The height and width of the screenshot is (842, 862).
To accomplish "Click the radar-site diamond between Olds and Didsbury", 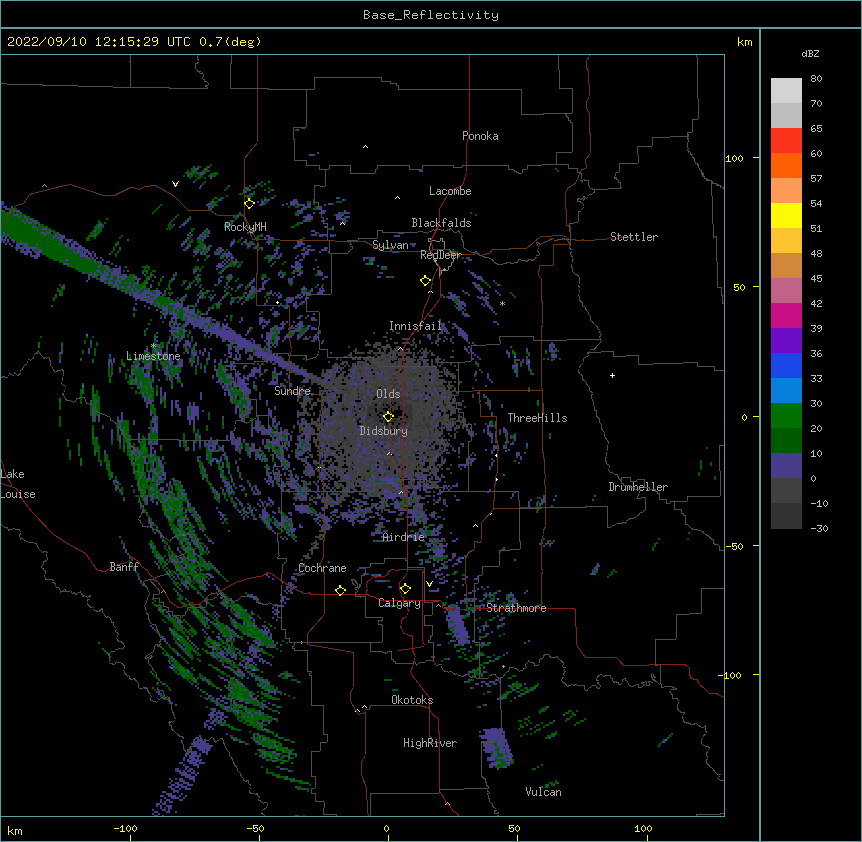I will point(388,416).
